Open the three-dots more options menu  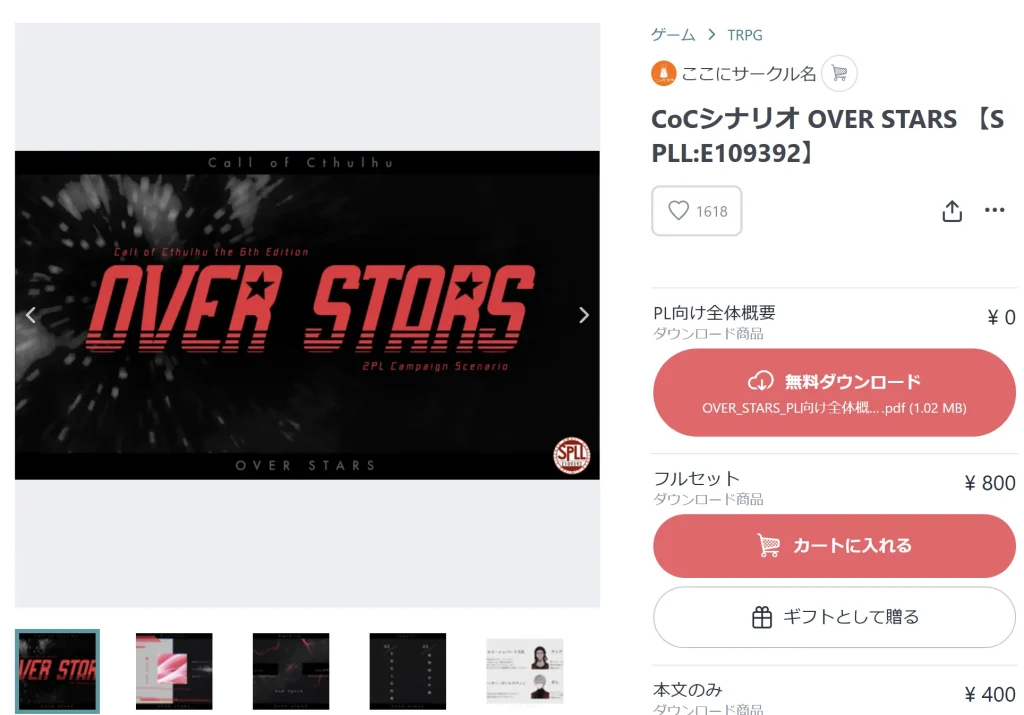tap(994, 210)
